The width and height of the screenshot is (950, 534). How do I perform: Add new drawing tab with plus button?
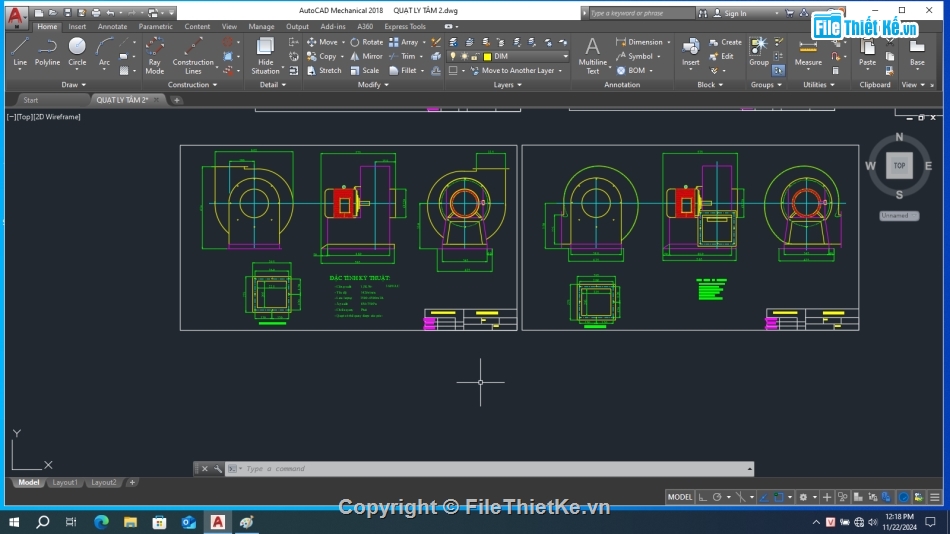176,100
